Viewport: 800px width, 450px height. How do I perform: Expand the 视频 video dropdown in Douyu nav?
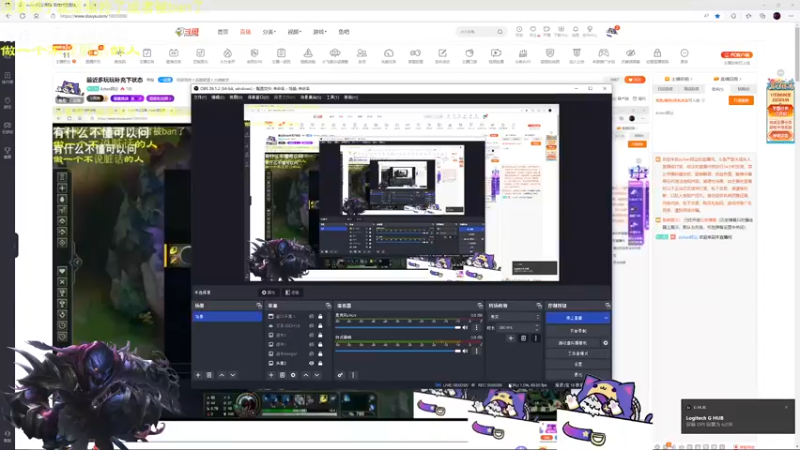(x=294, y=32)
